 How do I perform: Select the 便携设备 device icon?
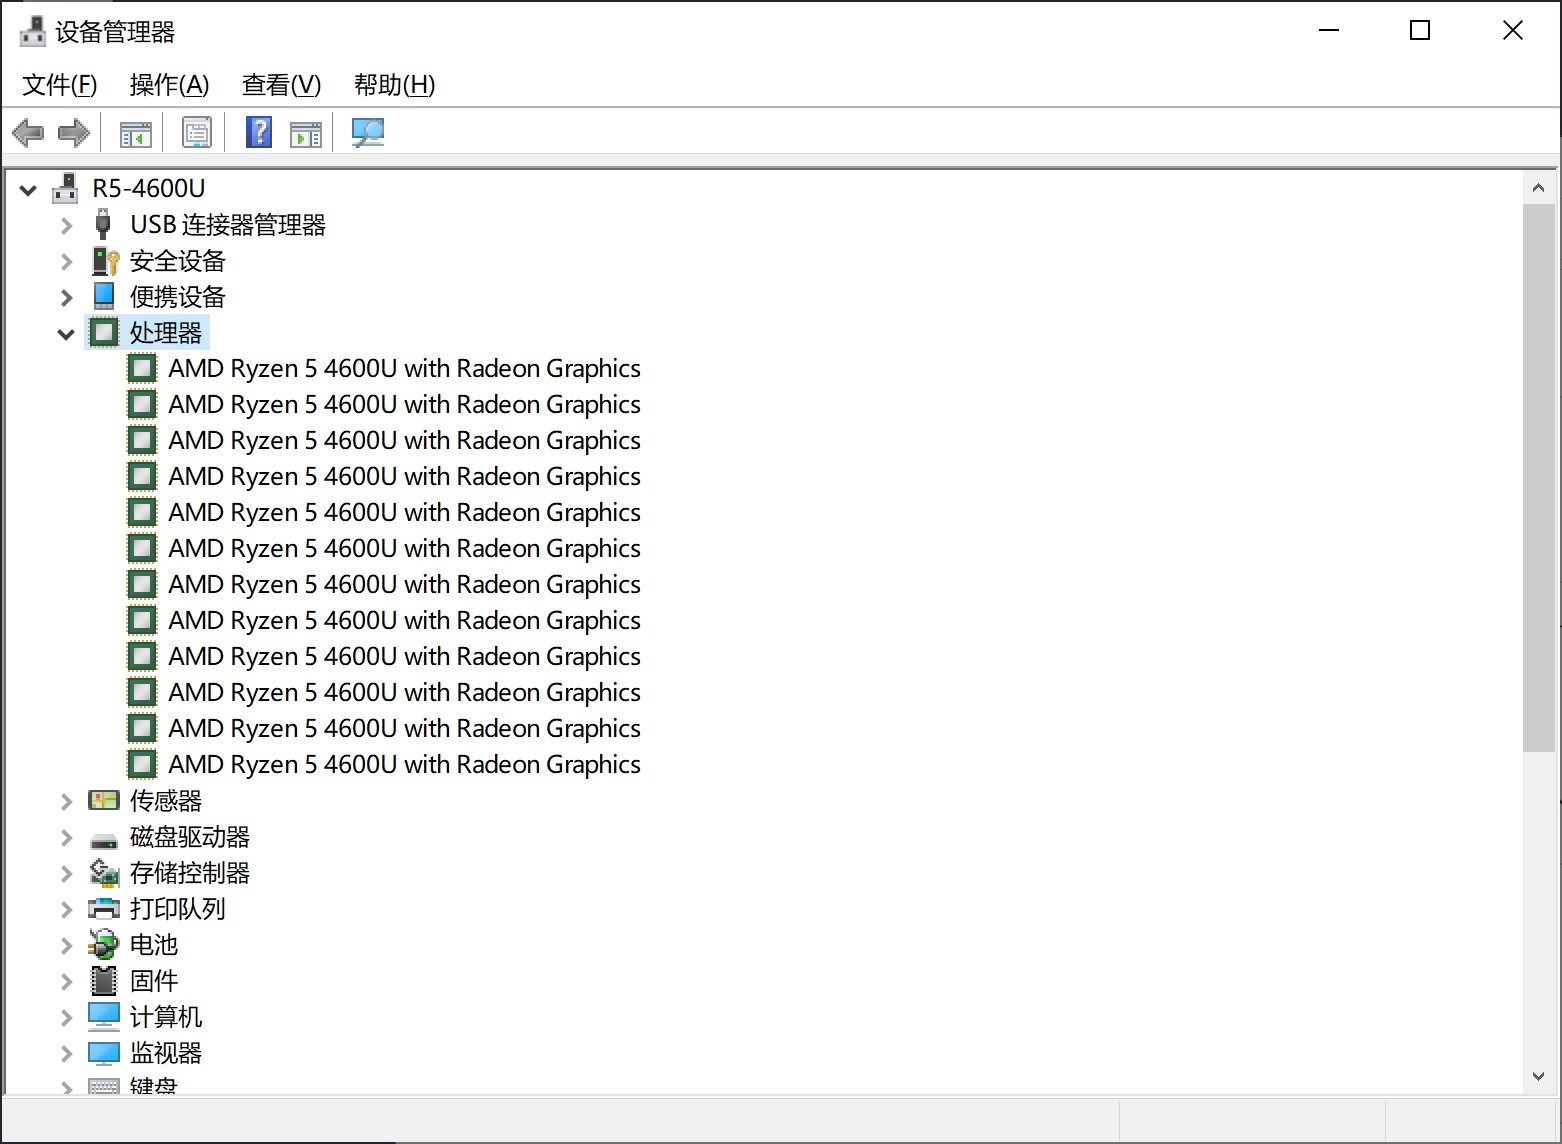click(104, 296)
